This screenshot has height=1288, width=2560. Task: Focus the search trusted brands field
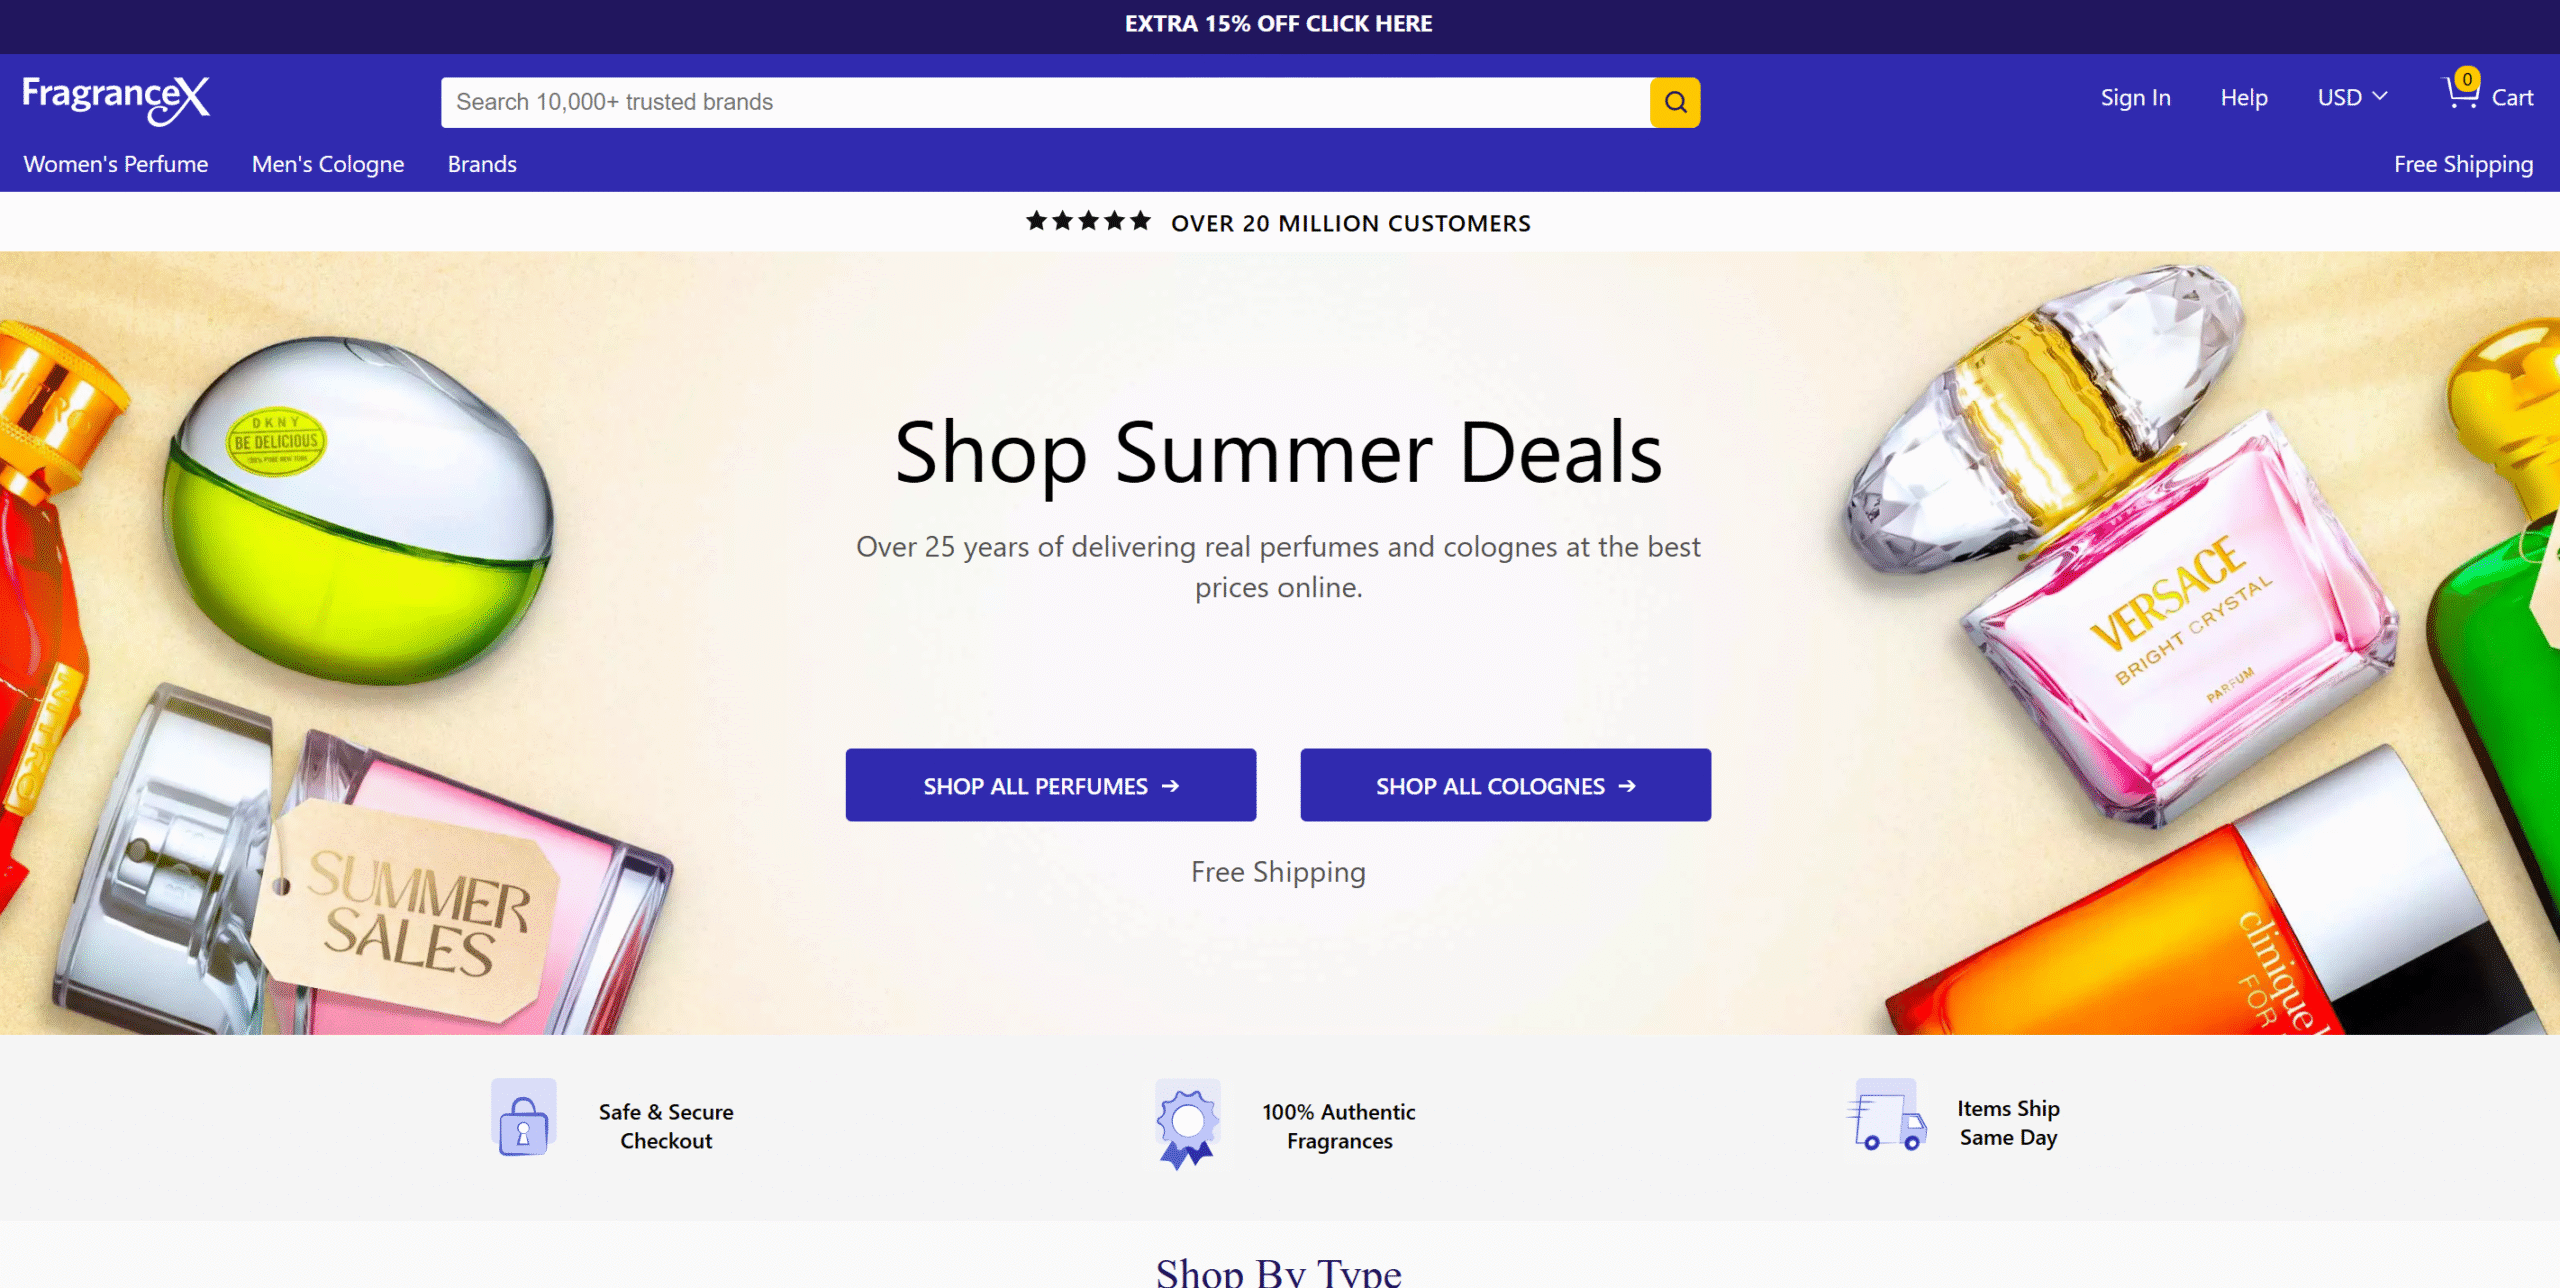(x=1045, y=102)
